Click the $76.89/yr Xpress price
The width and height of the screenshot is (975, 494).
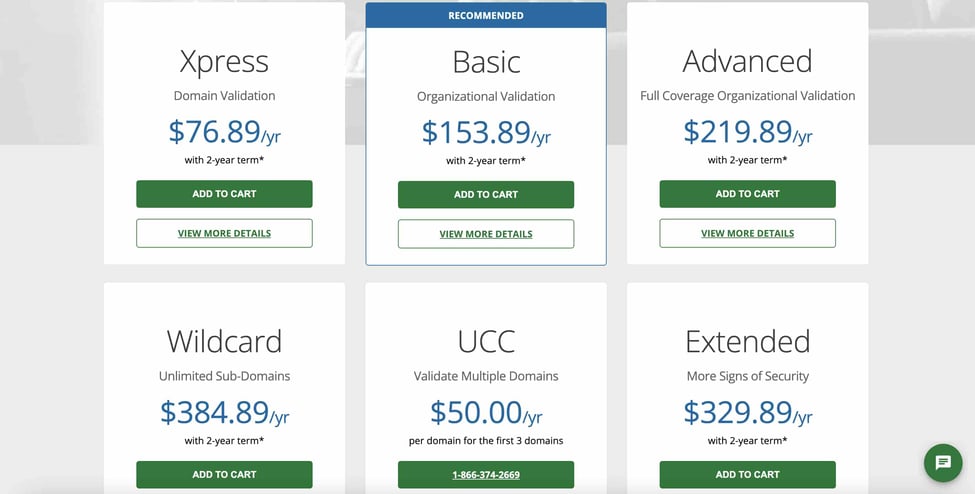pyautogui.click(x=224, y=132)
